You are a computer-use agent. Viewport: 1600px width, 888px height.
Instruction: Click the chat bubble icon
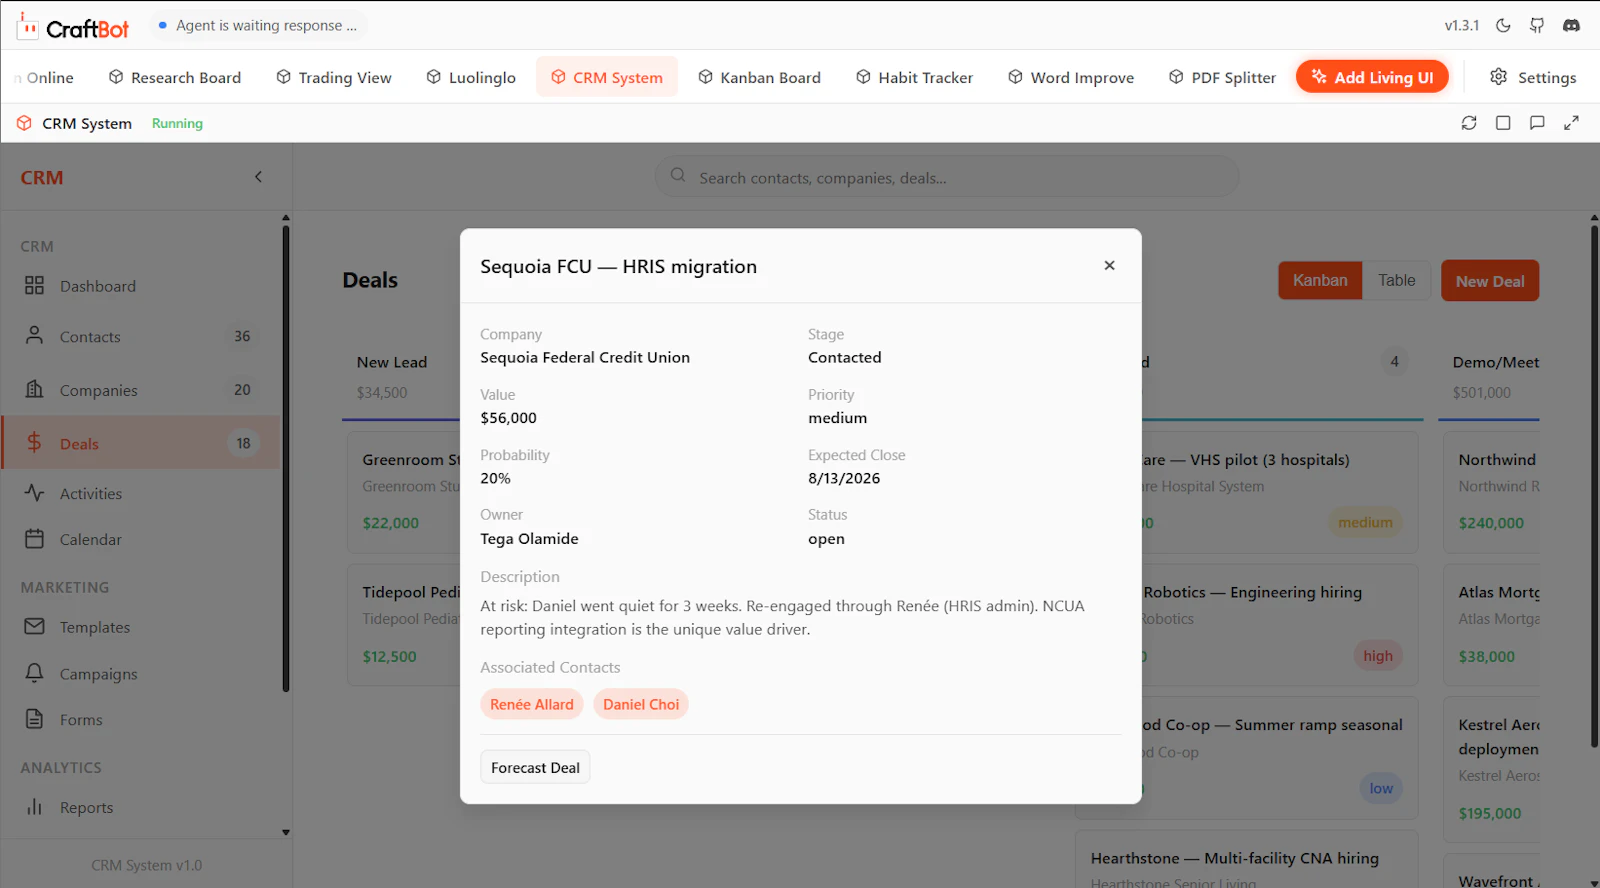pyautogui.click(x=1537, y=123)
